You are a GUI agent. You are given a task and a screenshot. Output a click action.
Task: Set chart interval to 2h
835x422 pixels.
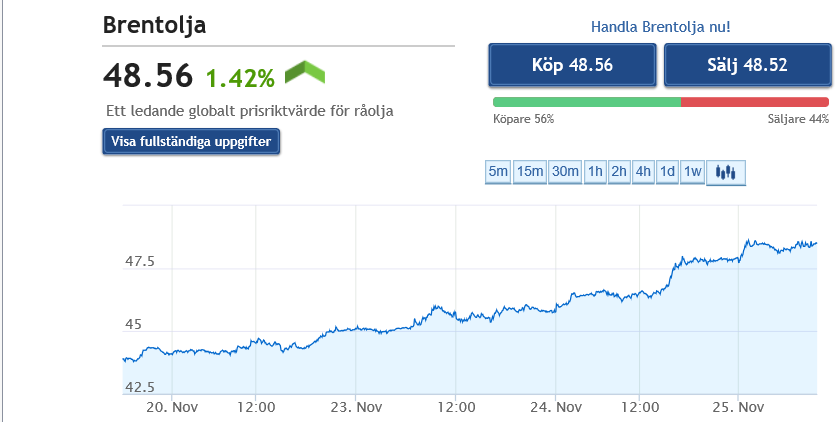pos(619,172)
